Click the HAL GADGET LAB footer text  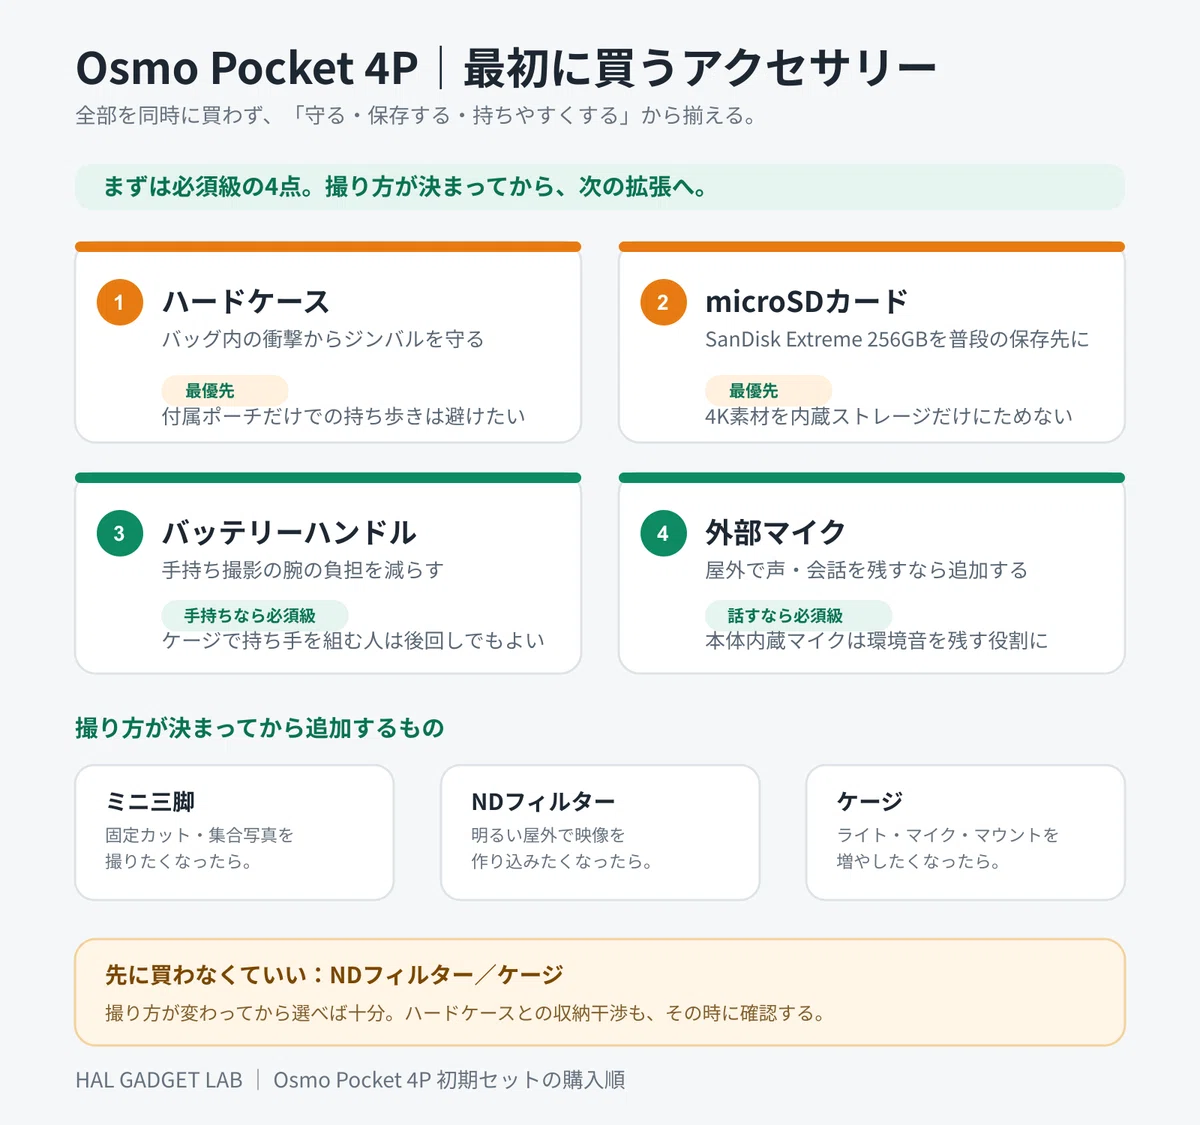[x=159, y=1080]
